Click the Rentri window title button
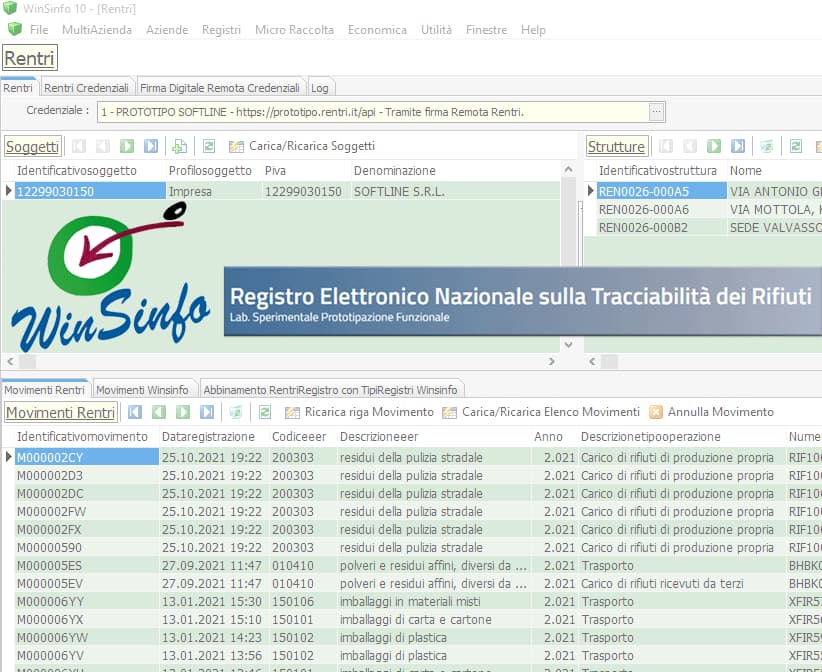The height and width of the screenshot is (672, 822). click(30, 58)
